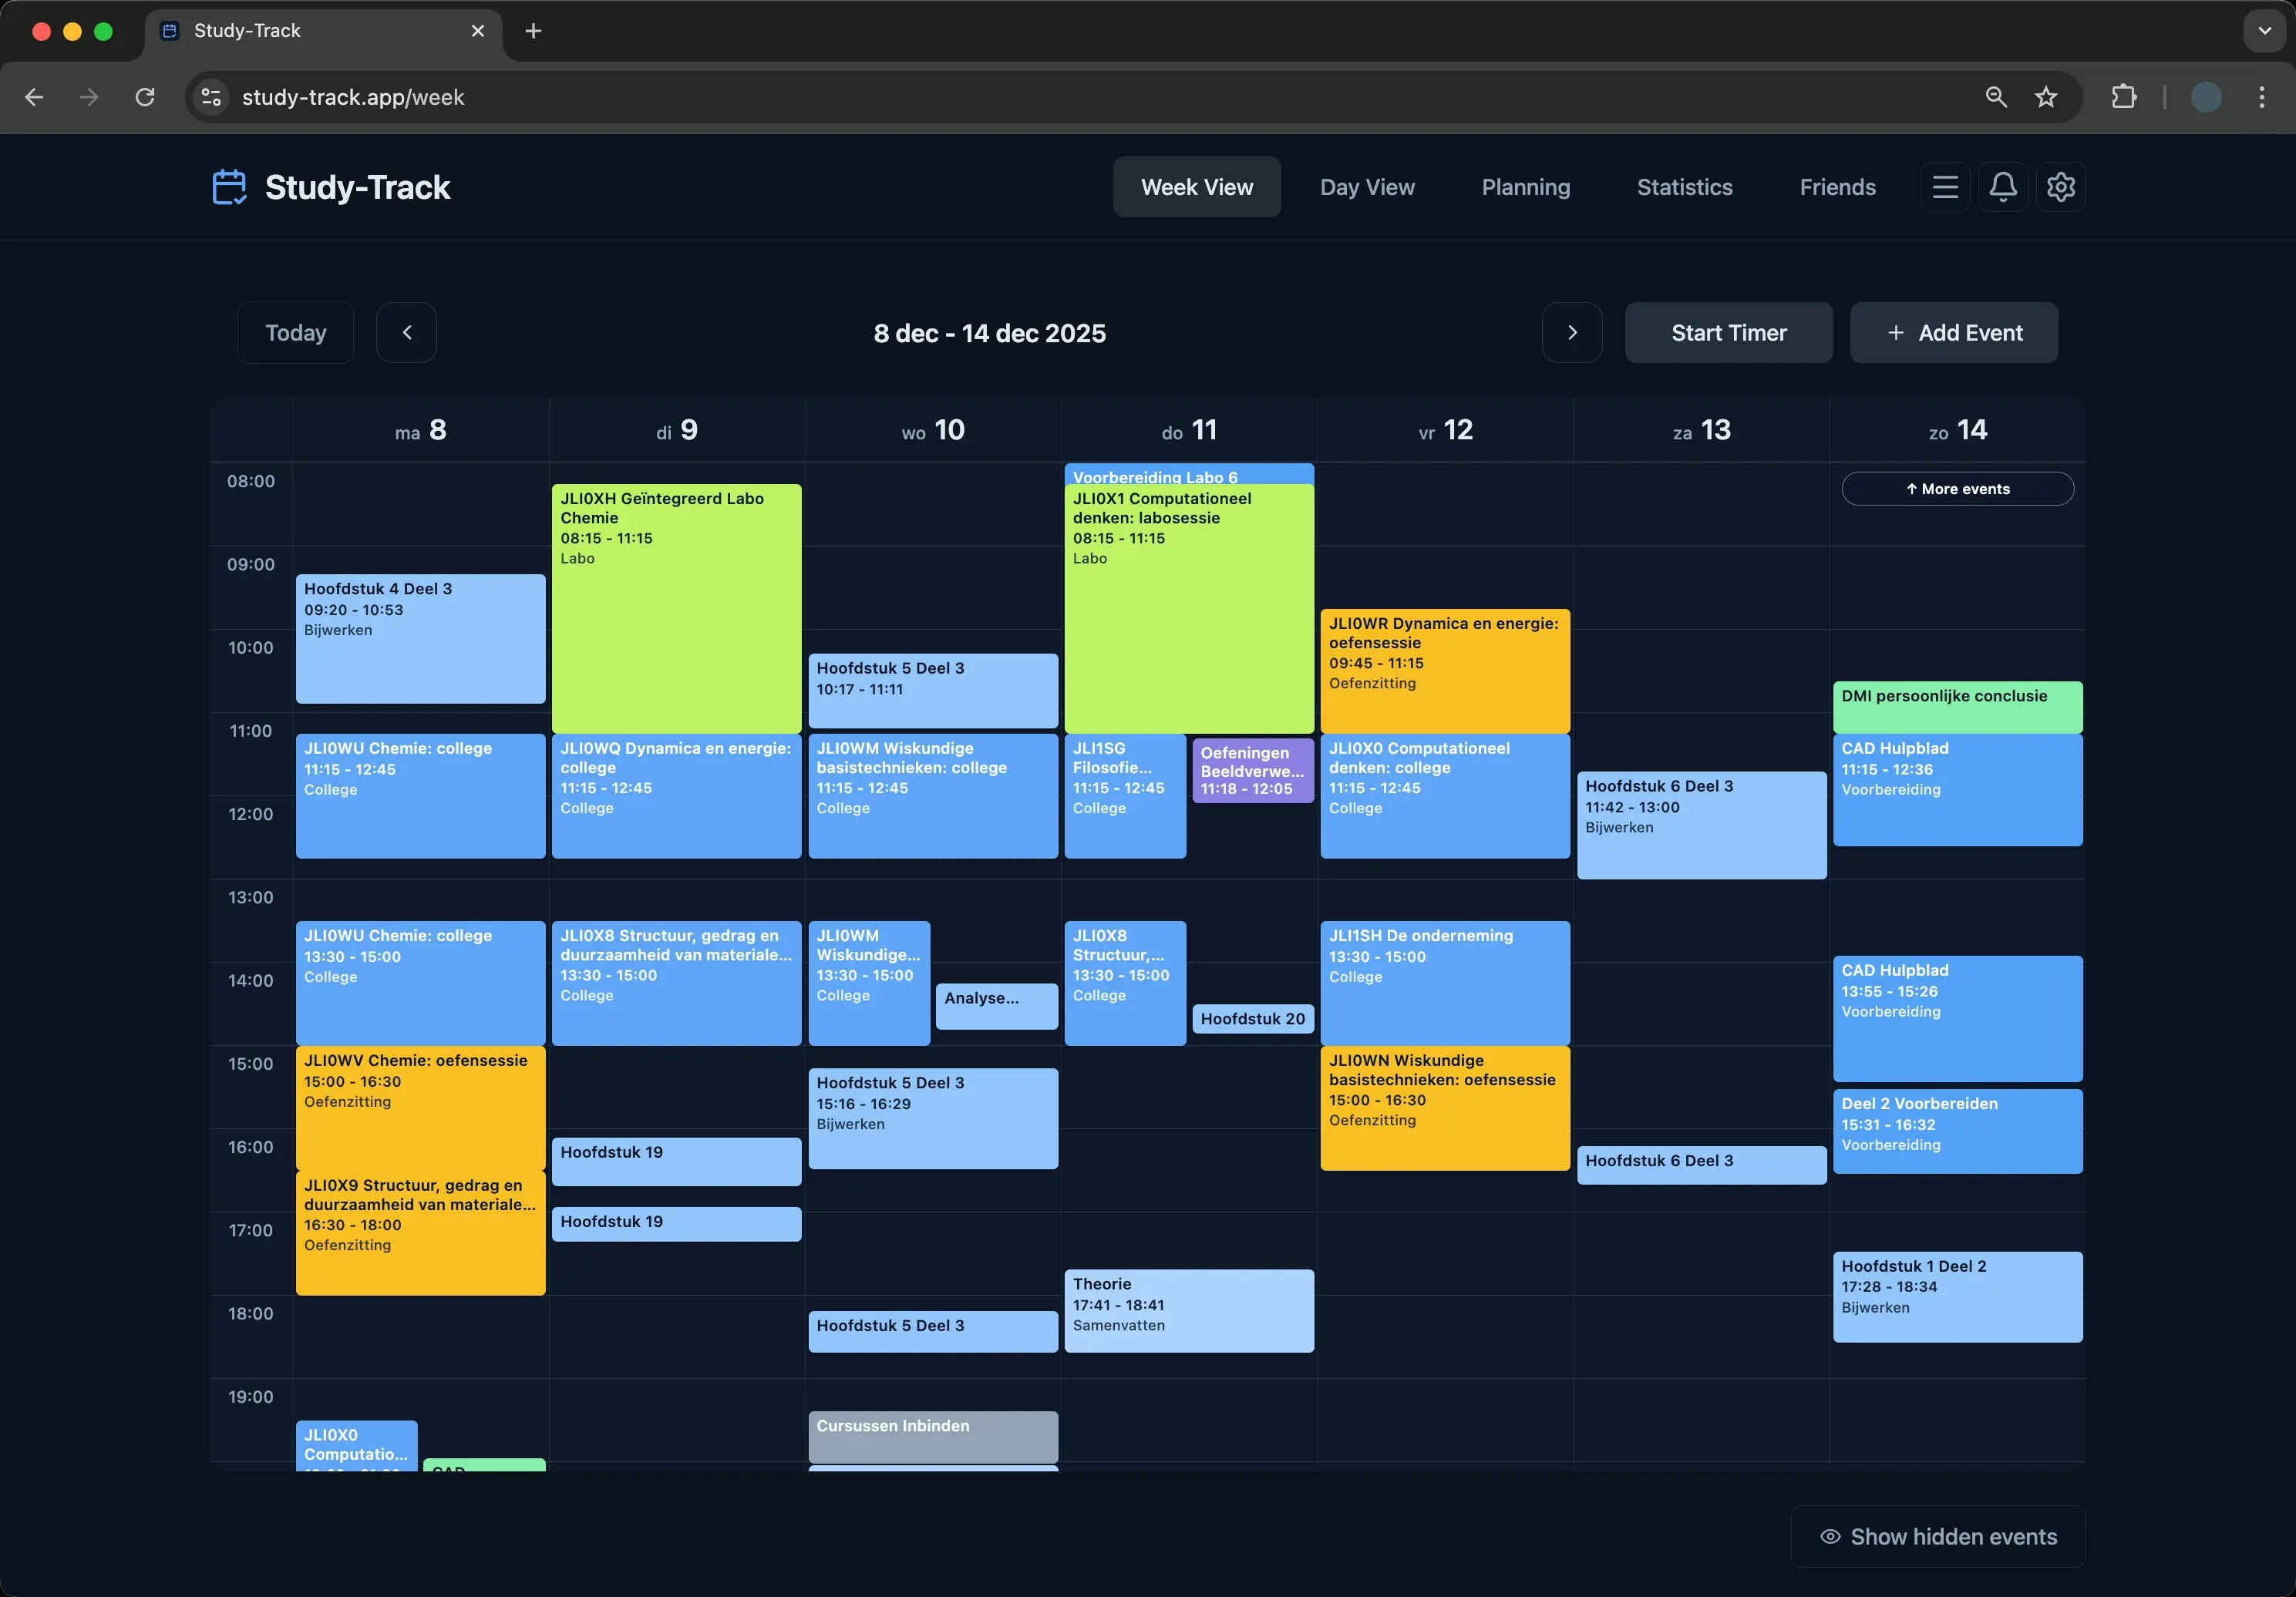Reveal More events on zondag 14
This screenshot has height=1597, width=2296.
(x=1956, y=488)
